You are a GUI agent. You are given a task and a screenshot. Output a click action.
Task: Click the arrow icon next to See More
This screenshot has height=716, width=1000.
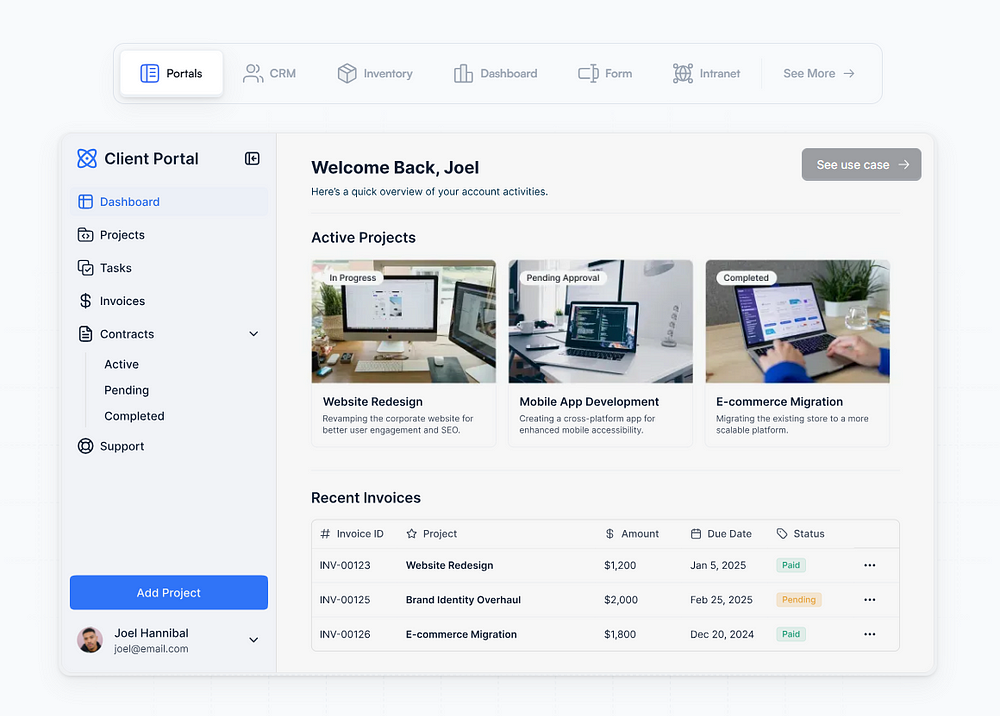pos(849,73)
